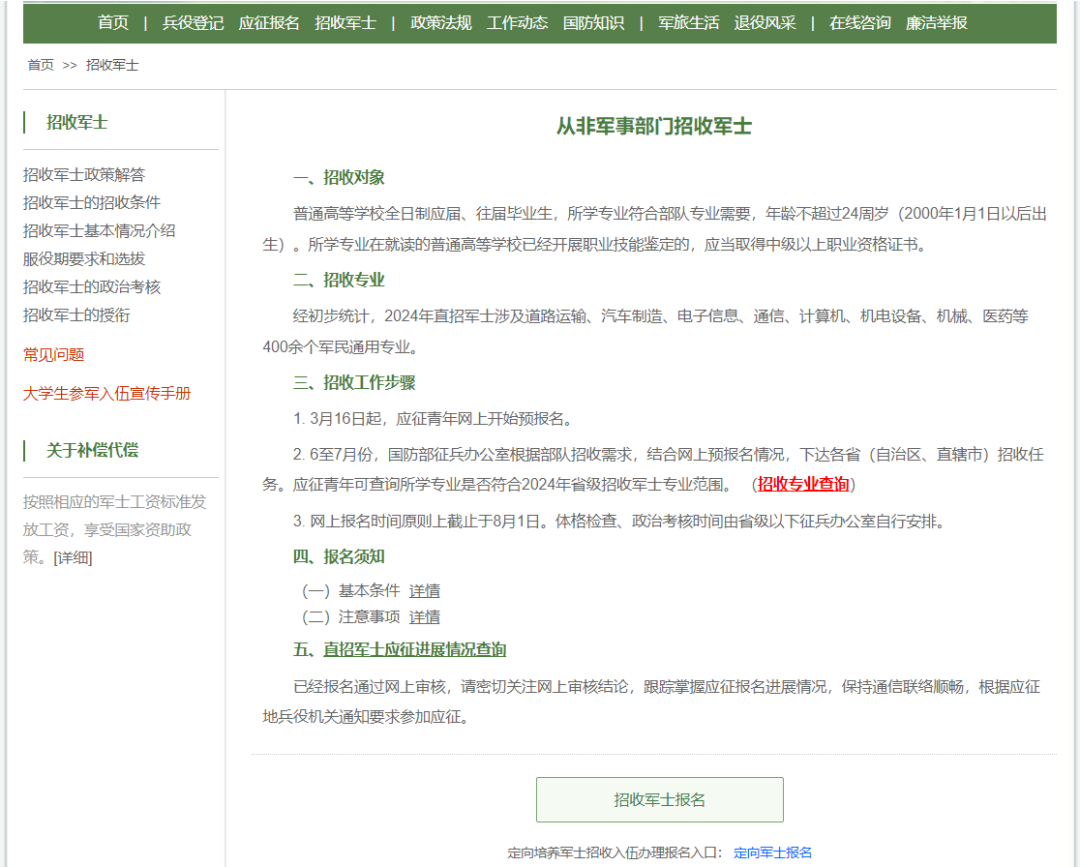Go to 兵役登记 in top navigation
This screenshot has width=1080, height=867.
[x=193, y=23]
